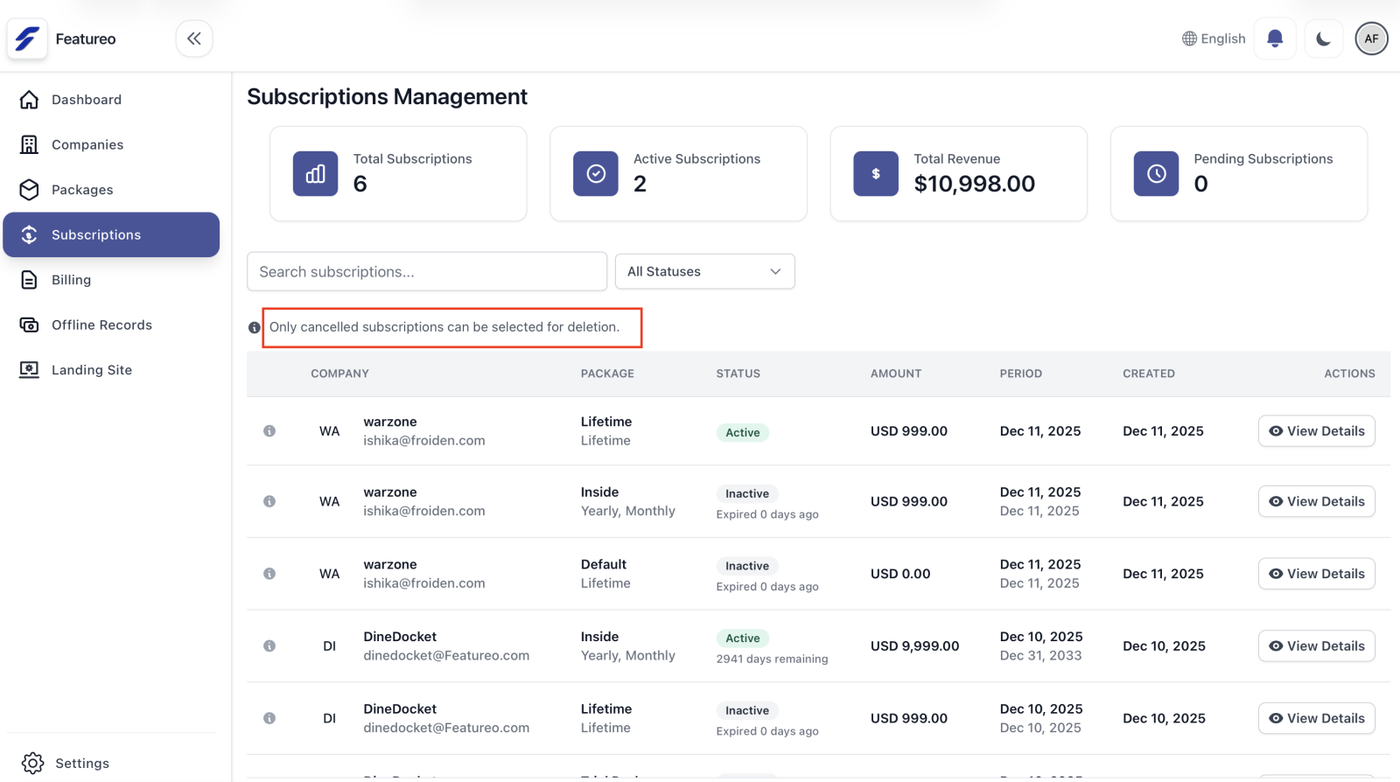This screenshot has height=782, width=1400.
Task: Expand the All Statuses dropdown
Action: tap(704, 272)
